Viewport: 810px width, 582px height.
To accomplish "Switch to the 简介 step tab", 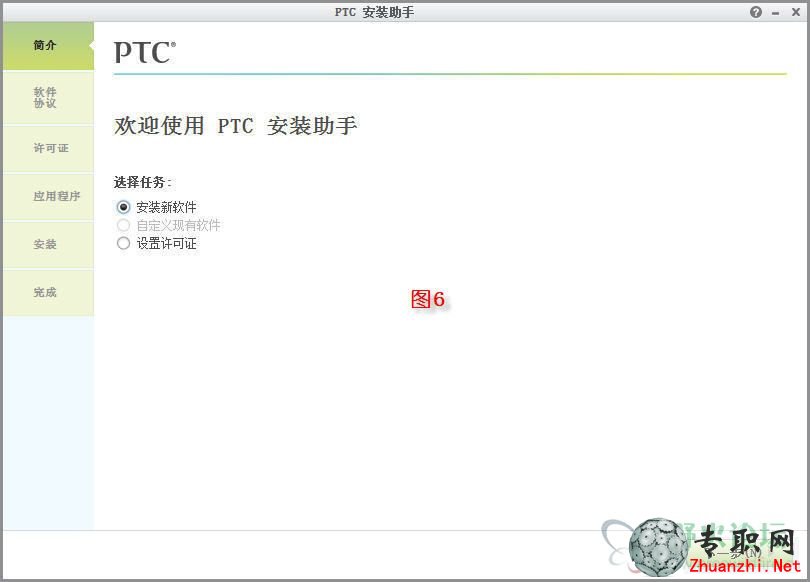I will 49,46.
